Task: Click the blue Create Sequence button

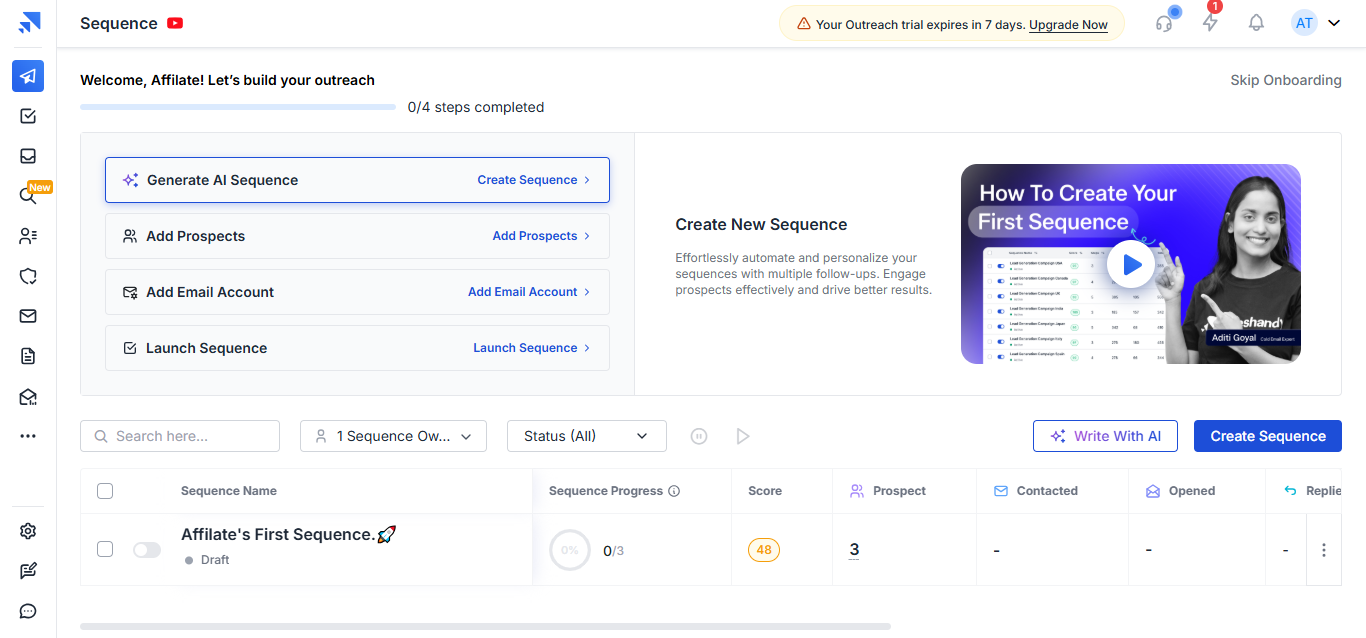Action: tap(1268, 436)
